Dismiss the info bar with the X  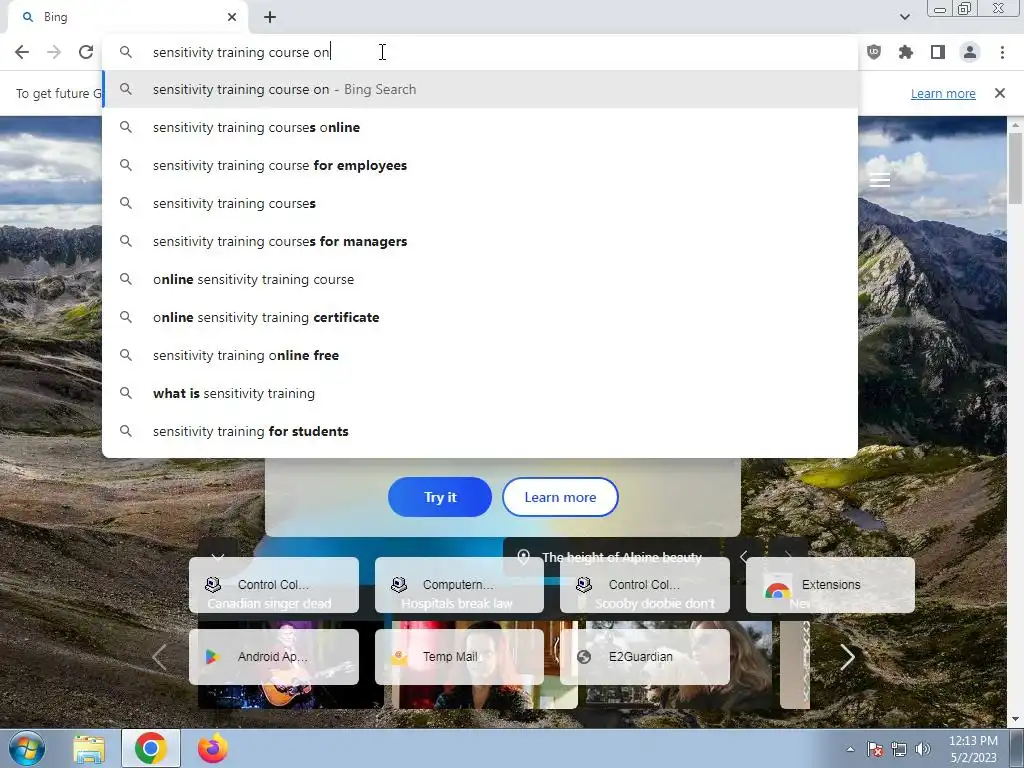(x=1000, y=93)
